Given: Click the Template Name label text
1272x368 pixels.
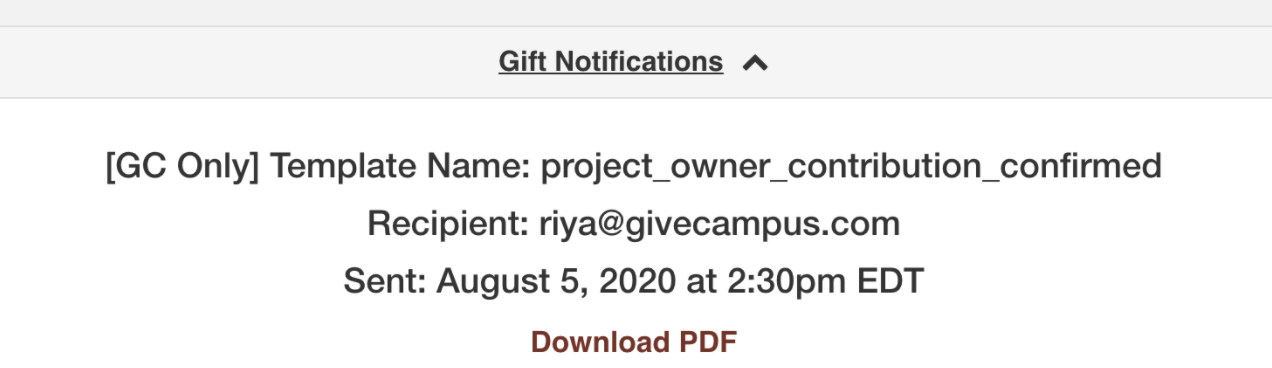Looking at the screenshot, I should tap(401, 165).
